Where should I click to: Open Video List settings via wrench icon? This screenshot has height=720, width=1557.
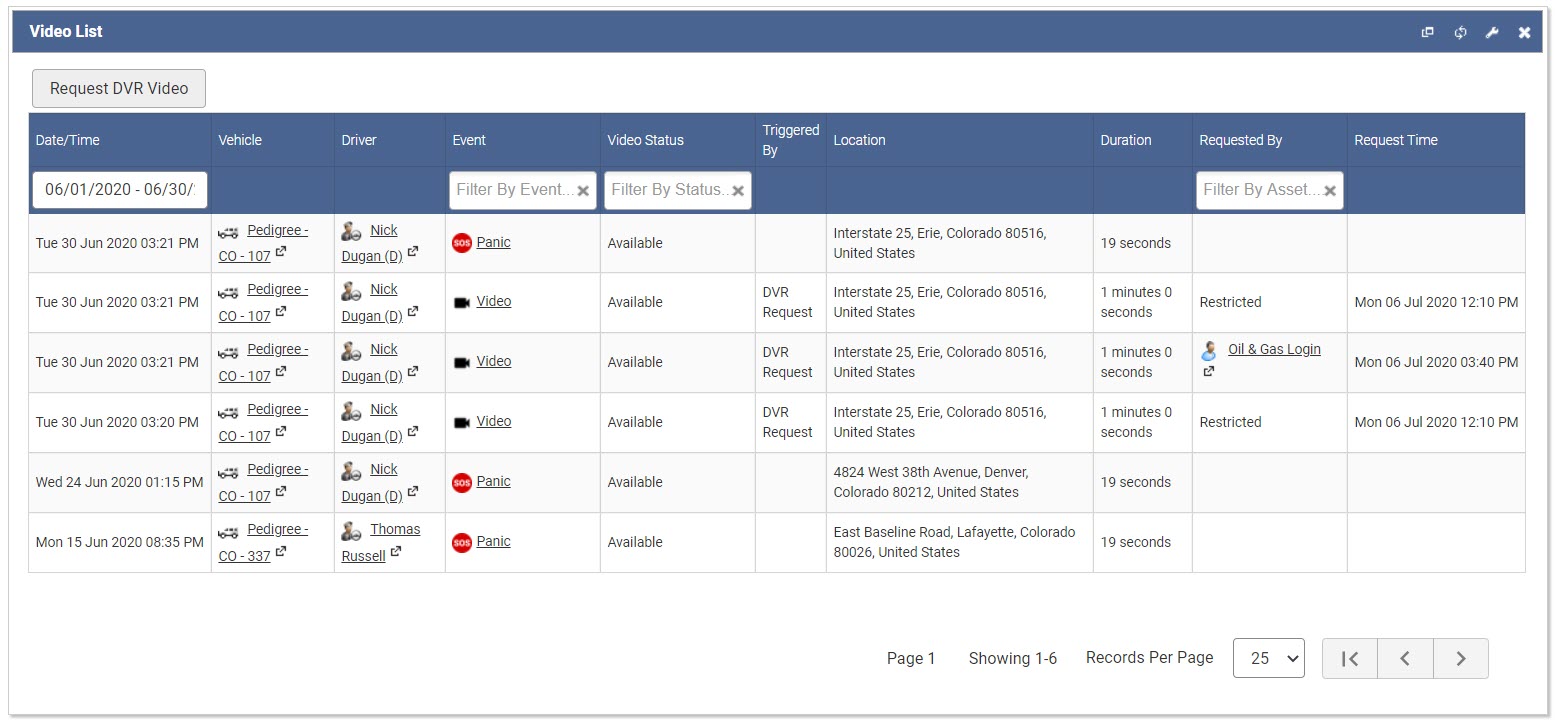(1492, 32)
